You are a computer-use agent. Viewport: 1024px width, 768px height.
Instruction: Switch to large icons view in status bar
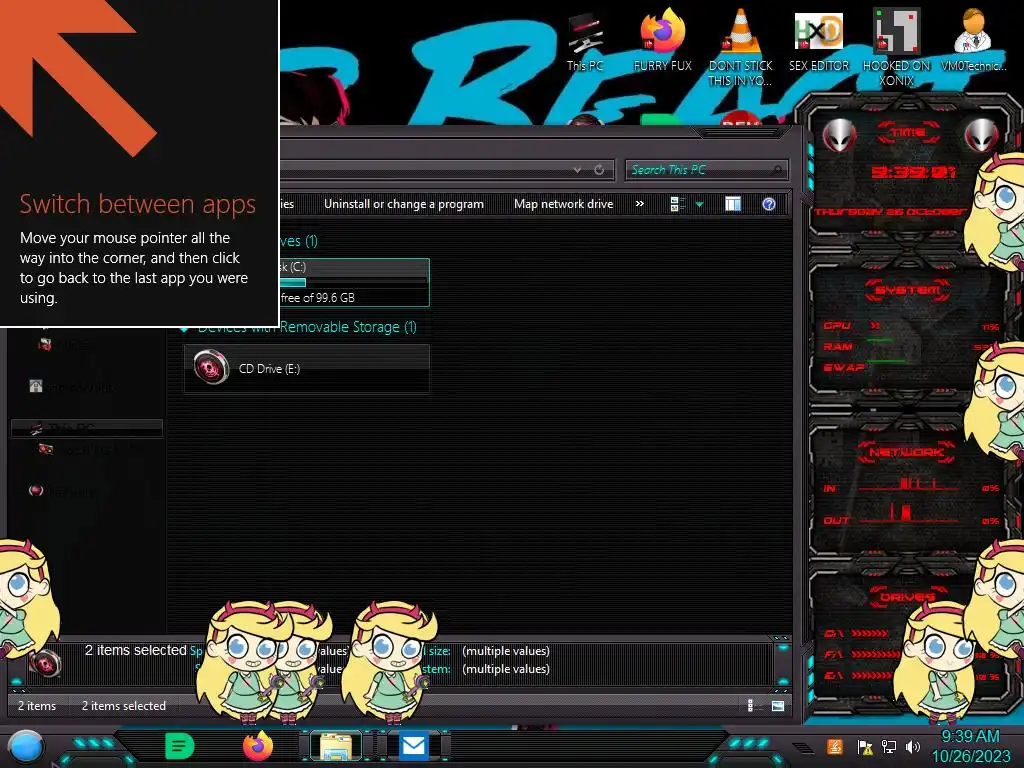tap(777, 705)
